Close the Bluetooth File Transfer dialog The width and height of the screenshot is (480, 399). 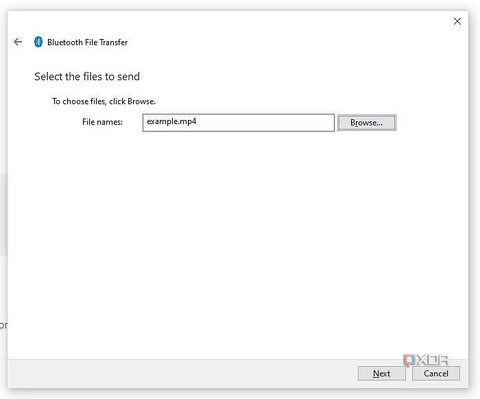click(457, 21)
